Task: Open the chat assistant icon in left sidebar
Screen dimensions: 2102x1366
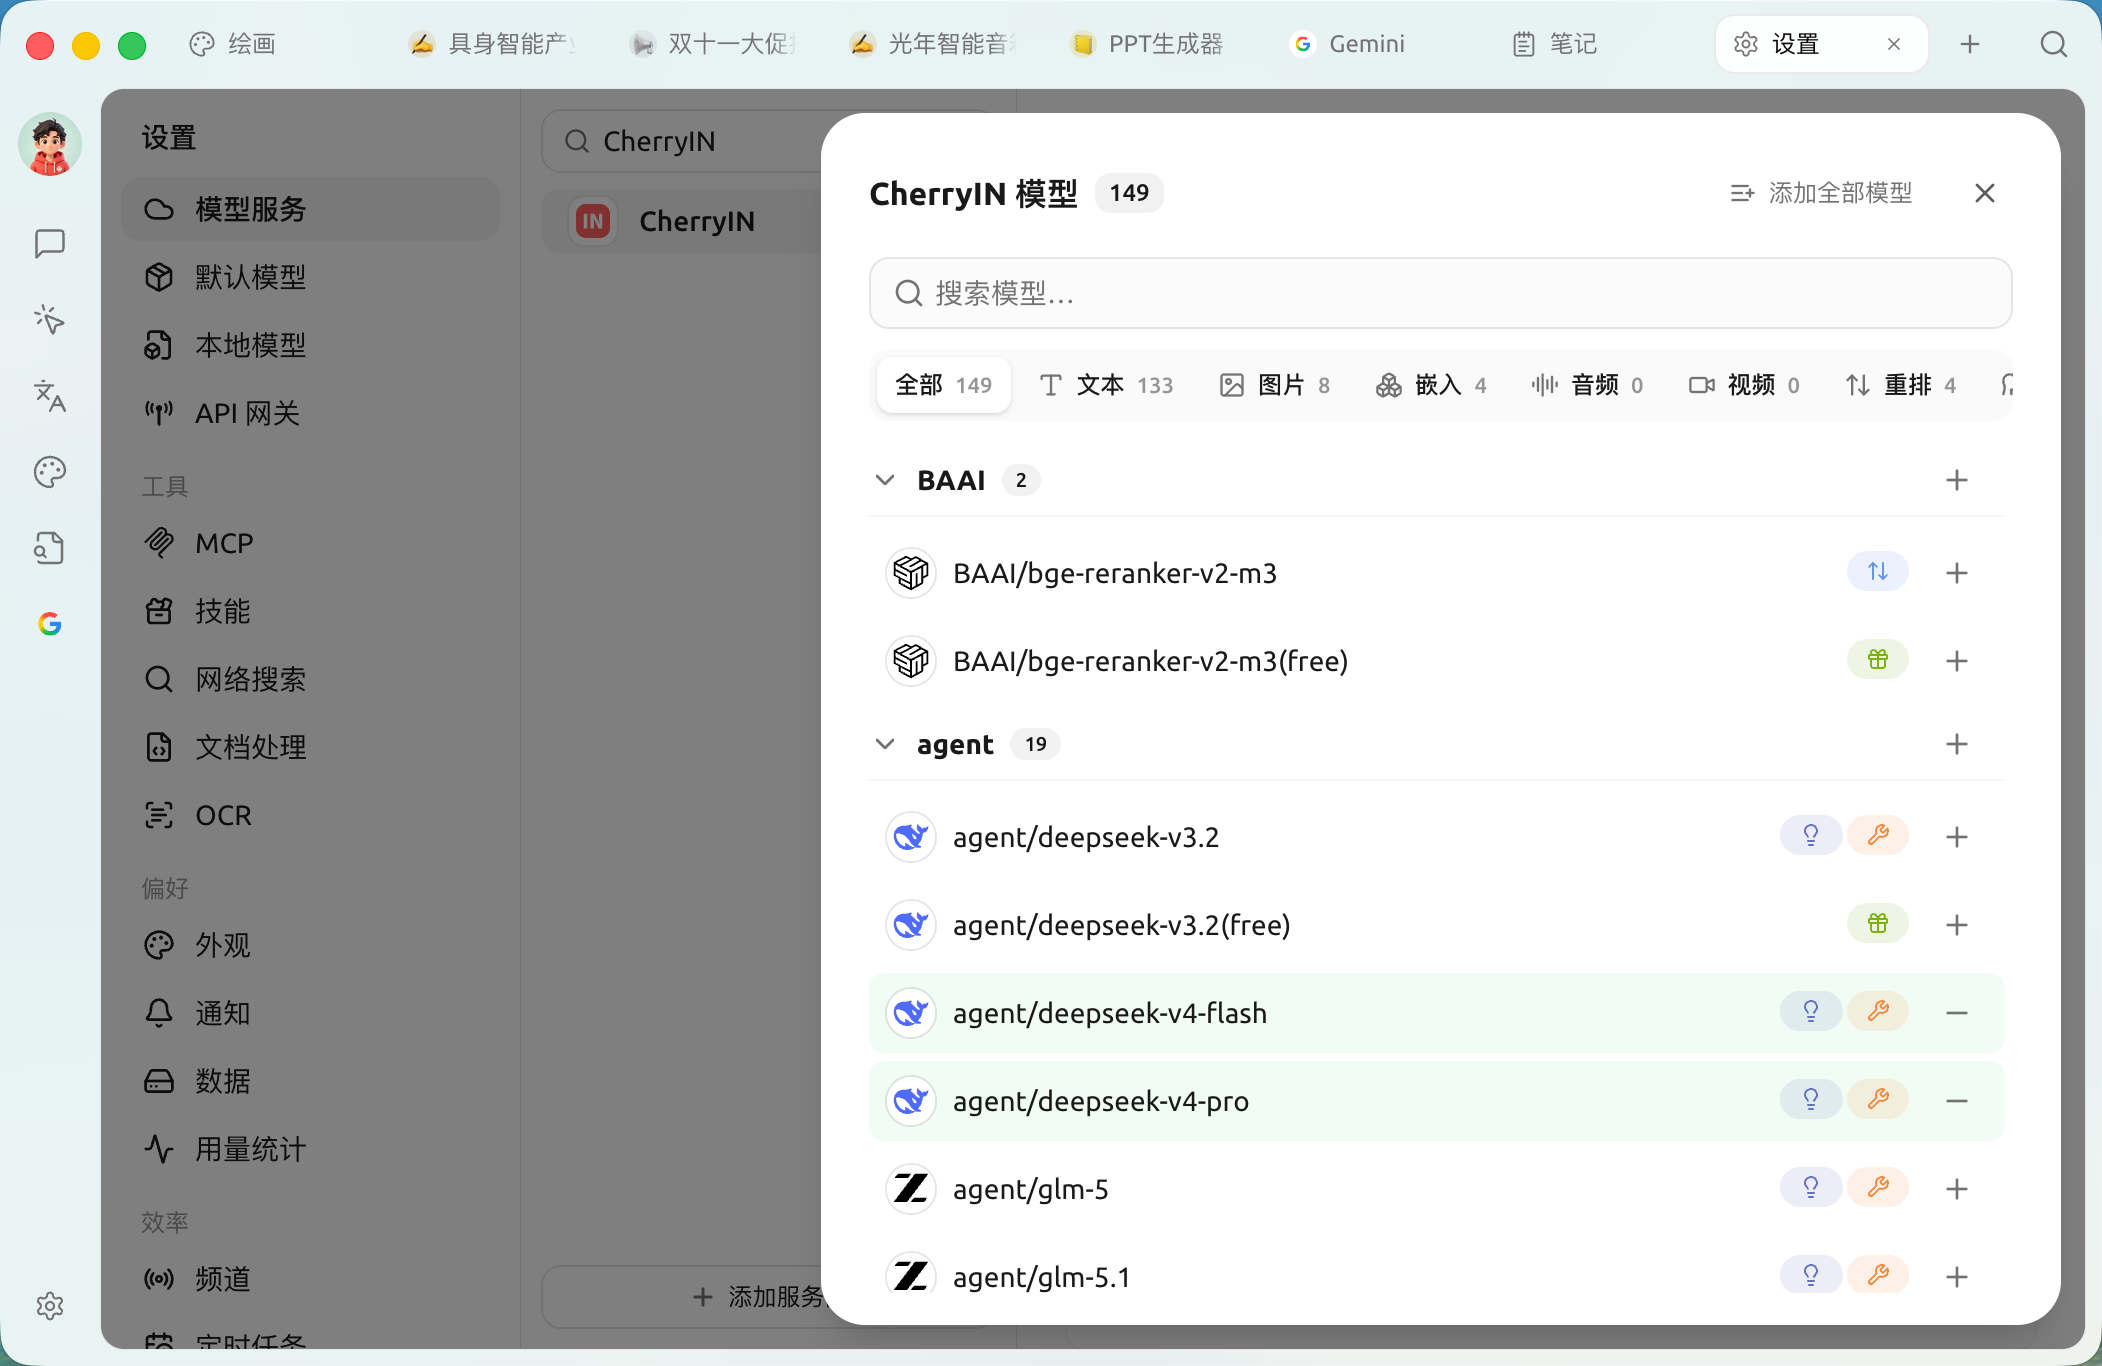Action: (50, 243)
